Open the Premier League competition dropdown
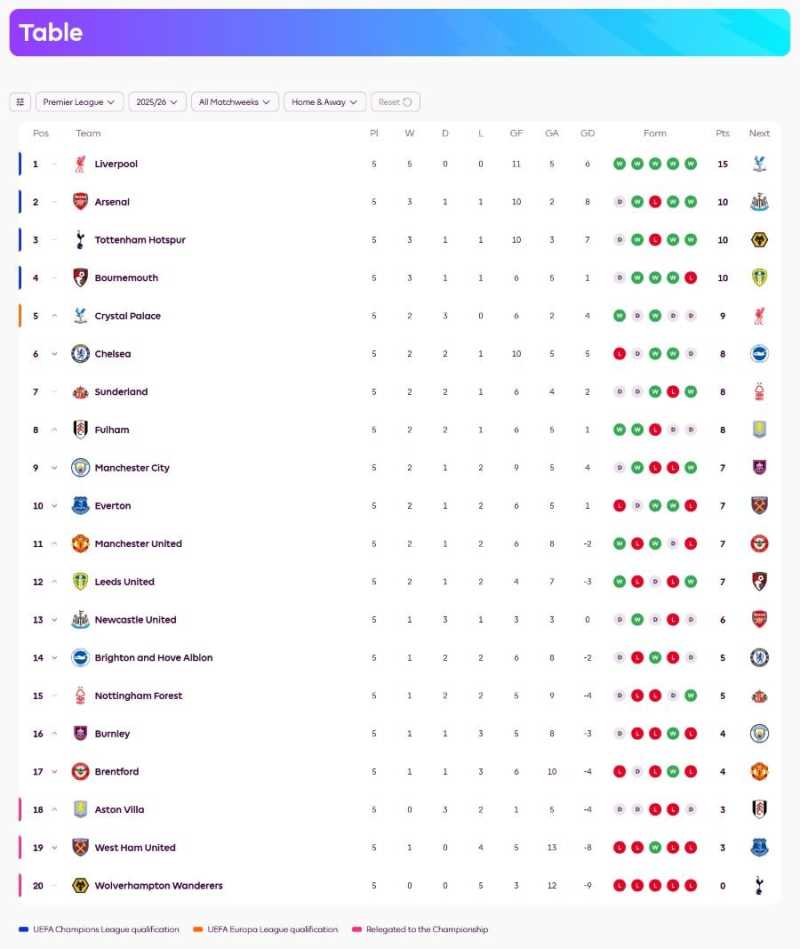800x949 pixels. [x=79, y=101]
